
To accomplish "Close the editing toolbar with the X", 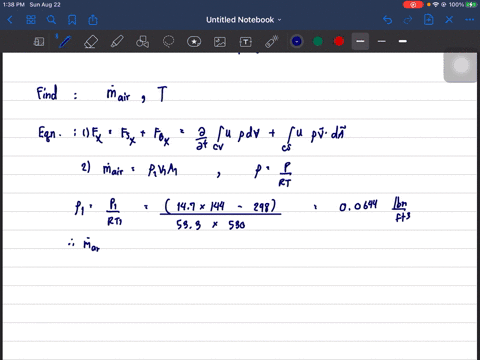I will 449,20.
